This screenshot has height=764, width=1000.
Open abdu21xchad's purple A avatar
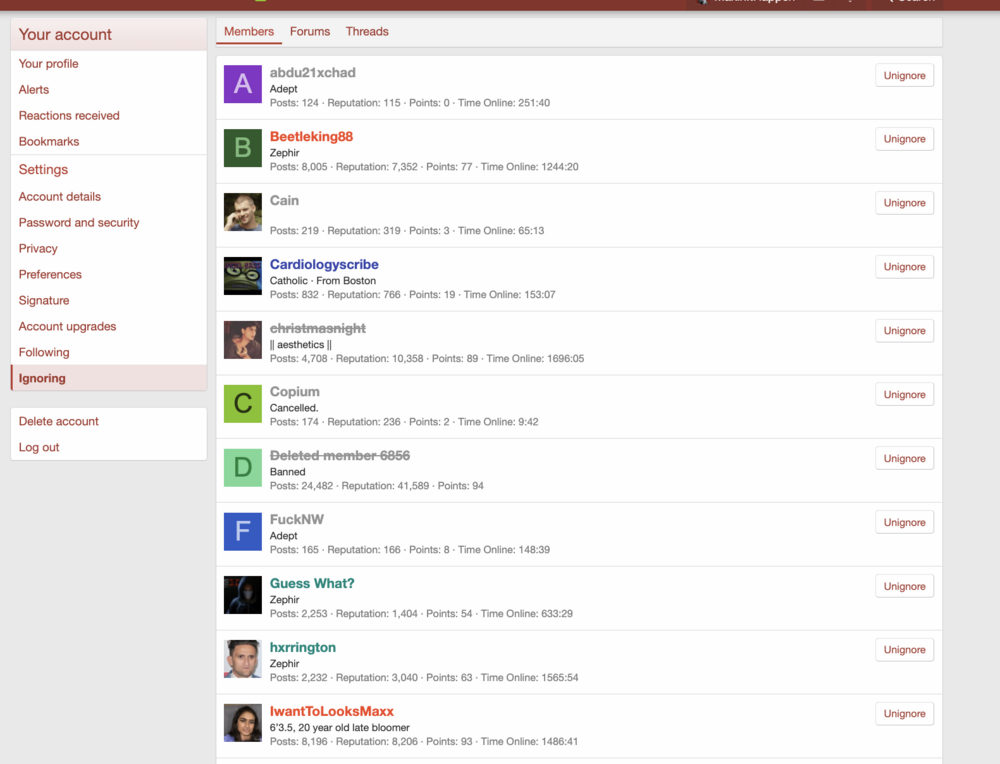point(242,84)
